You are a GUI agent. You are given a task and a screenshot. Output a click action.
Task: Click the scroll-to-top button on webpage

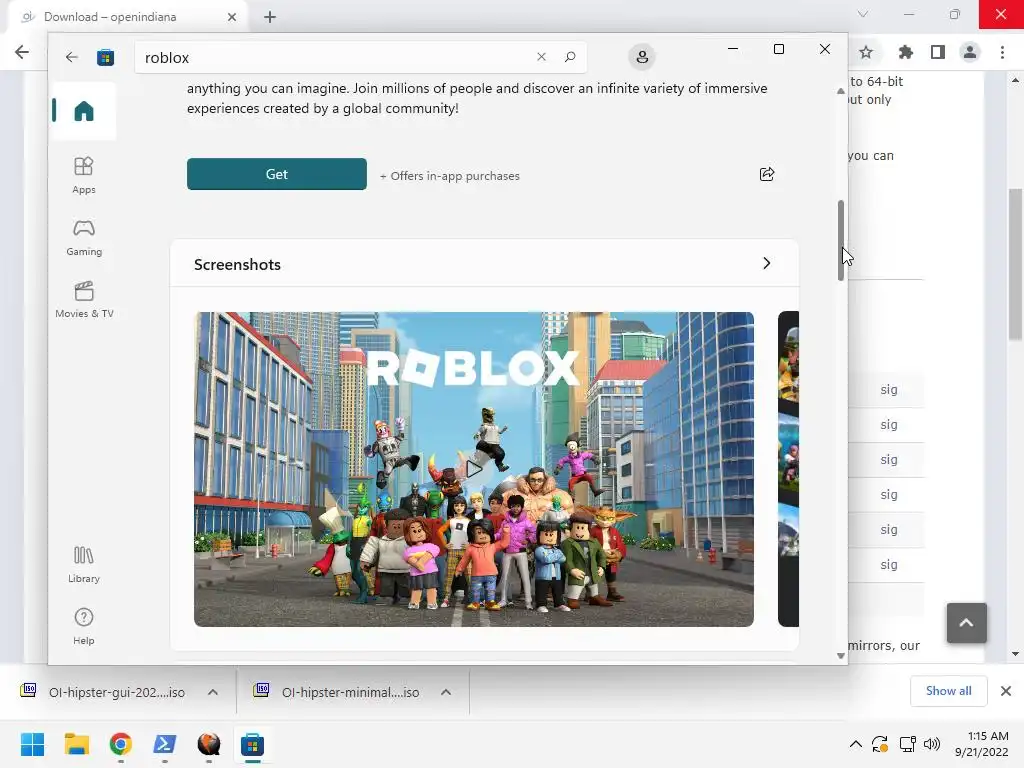tap(967, 622)
